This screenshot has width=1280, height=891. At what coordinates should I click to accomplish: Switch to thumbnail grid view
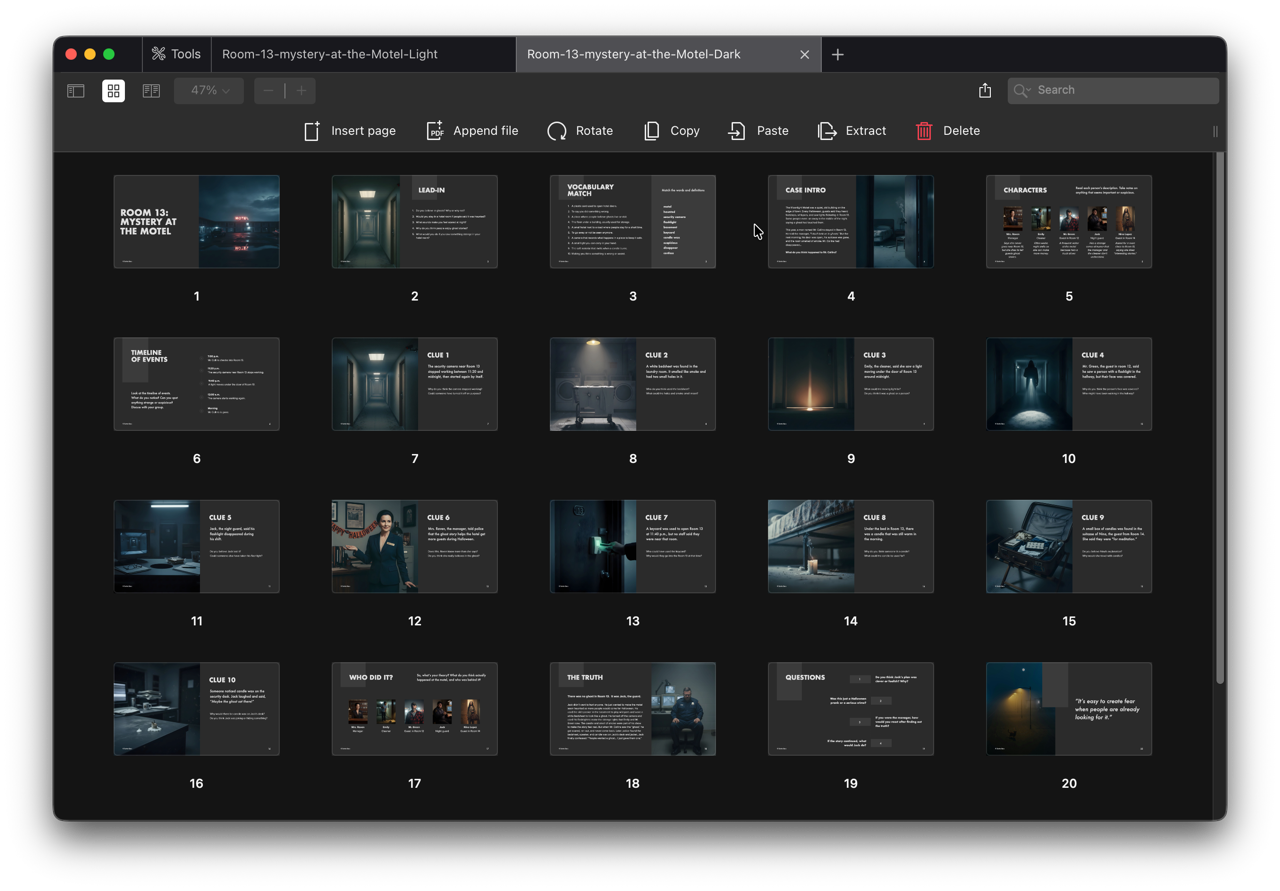point(114,91)
